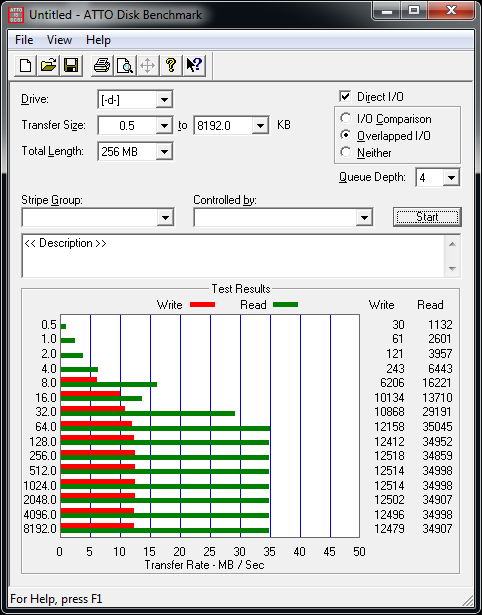
Task: Click the write value 6206
Action: [392, 383]
